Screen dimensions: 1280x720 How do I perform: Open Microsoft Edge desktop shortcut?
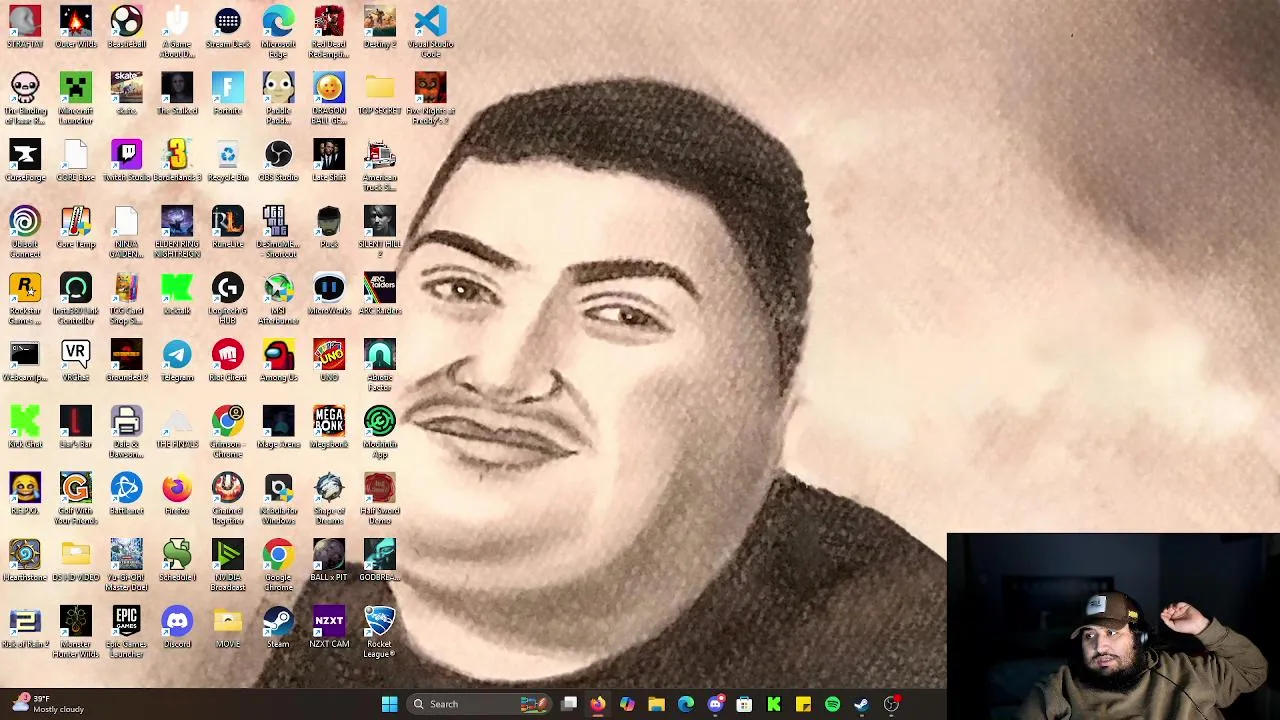point(278,32)
